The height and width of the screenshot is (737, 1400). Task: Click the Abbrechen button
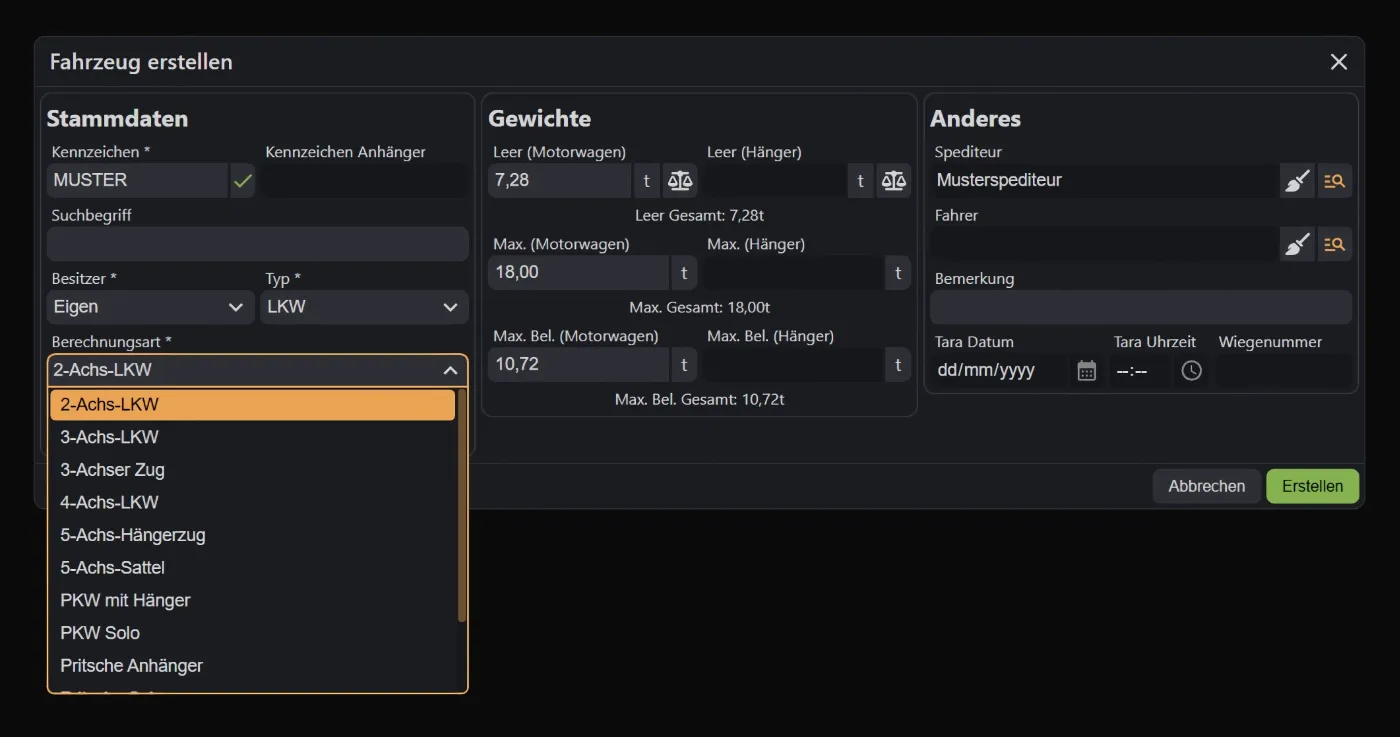[1207, 486]
